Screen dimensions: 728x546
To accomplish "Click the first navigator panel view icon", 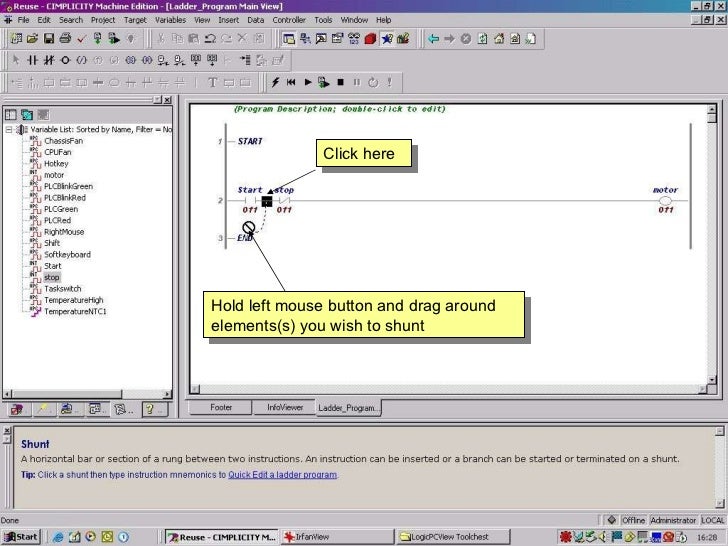I will click(11, 115).
